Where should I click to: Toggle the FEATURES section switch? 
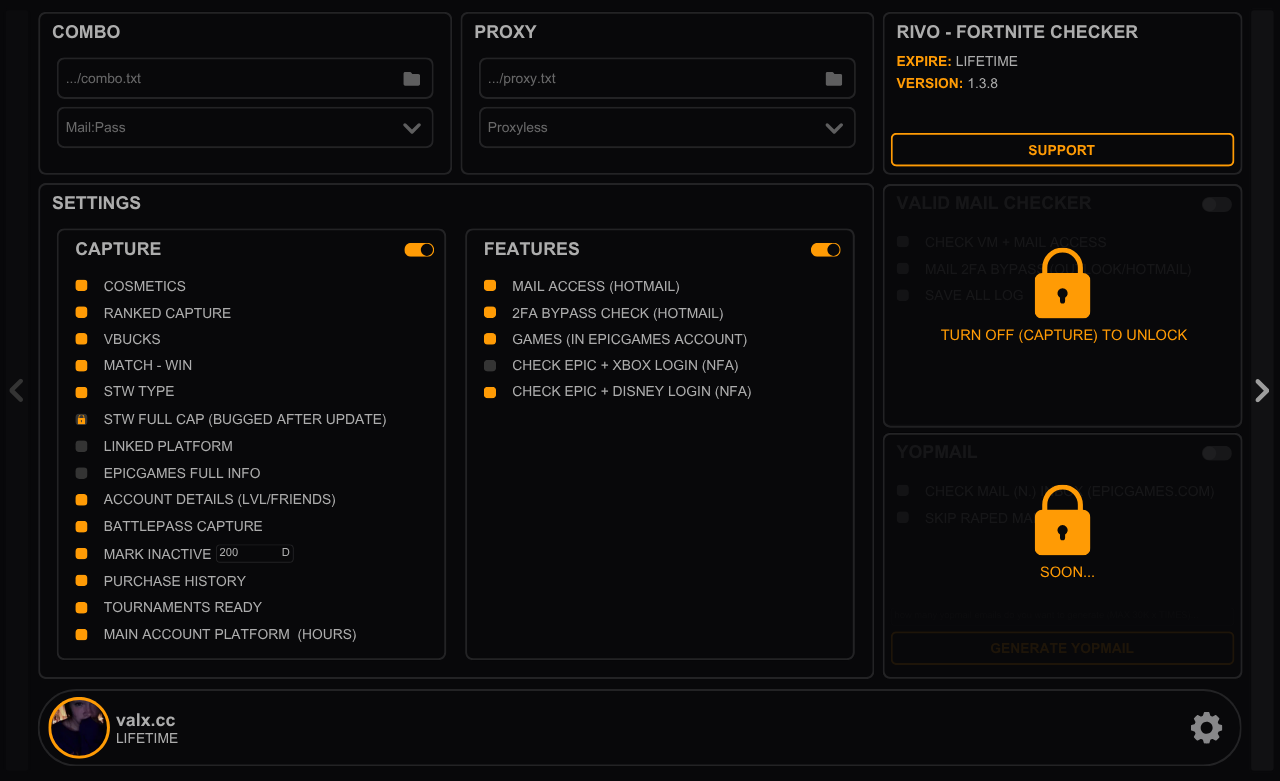[x=826, y=250]
